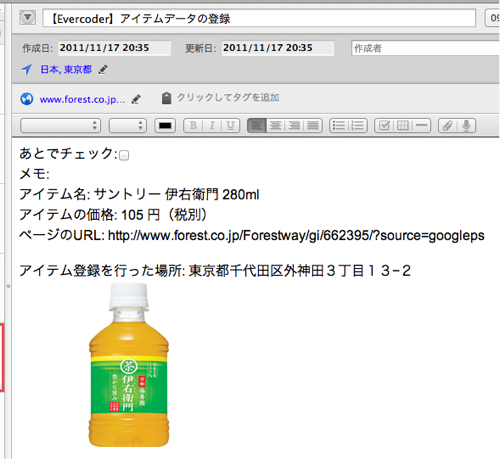Open the black text color swatch
The height and width of the screenshot is (459, 500).
(165, 126)
